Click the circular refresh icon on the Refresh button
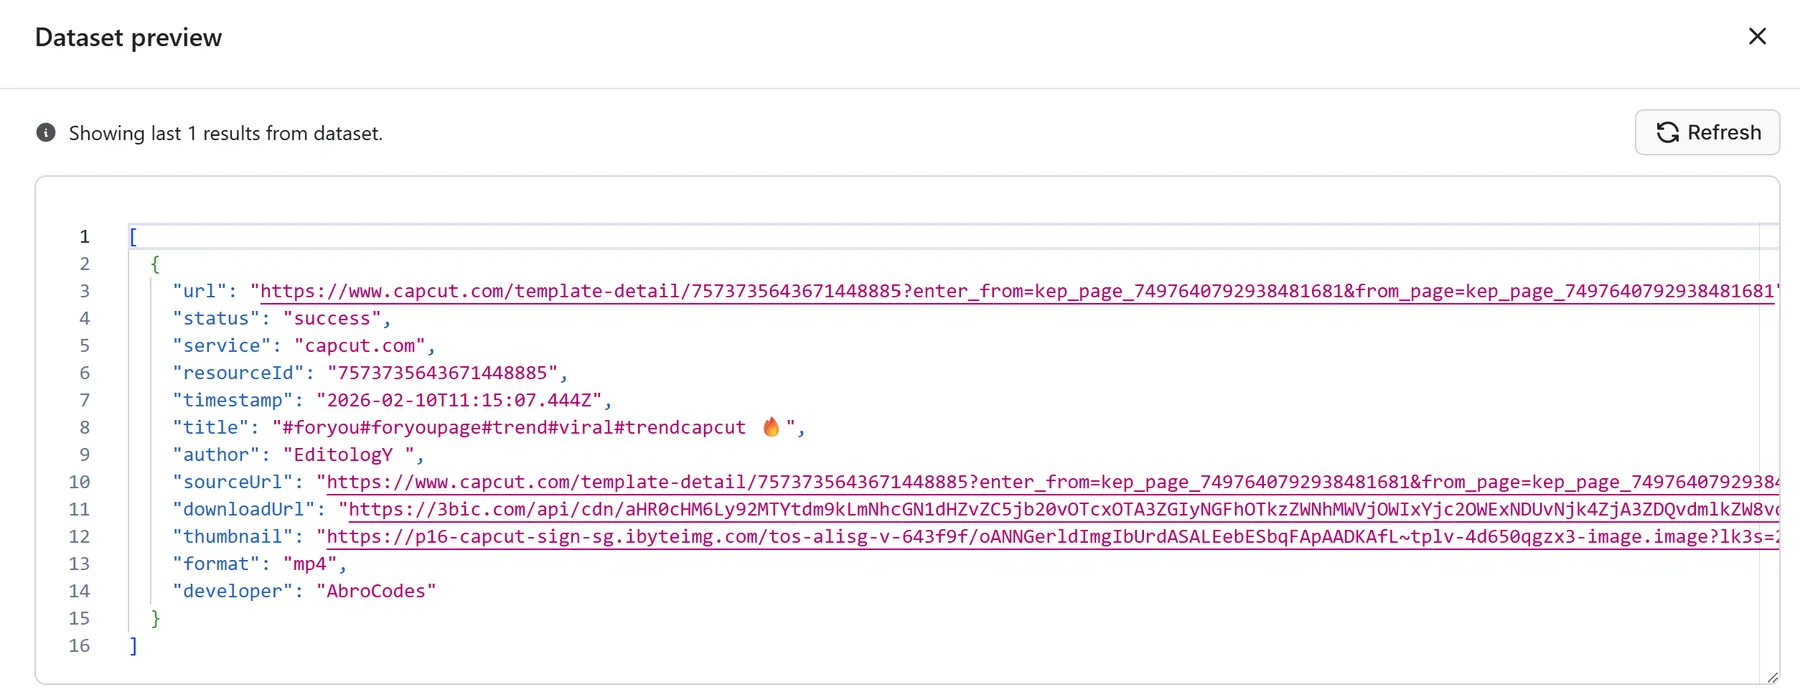 (1667, 132)
